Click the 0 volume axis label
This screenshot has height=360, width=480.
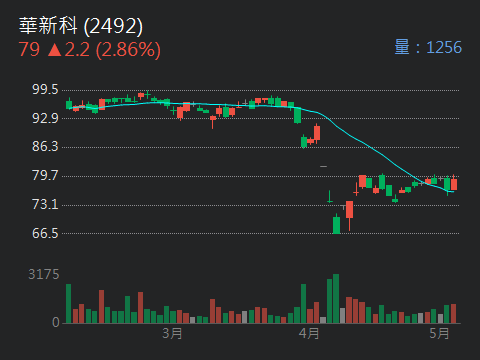click(56, 322)
